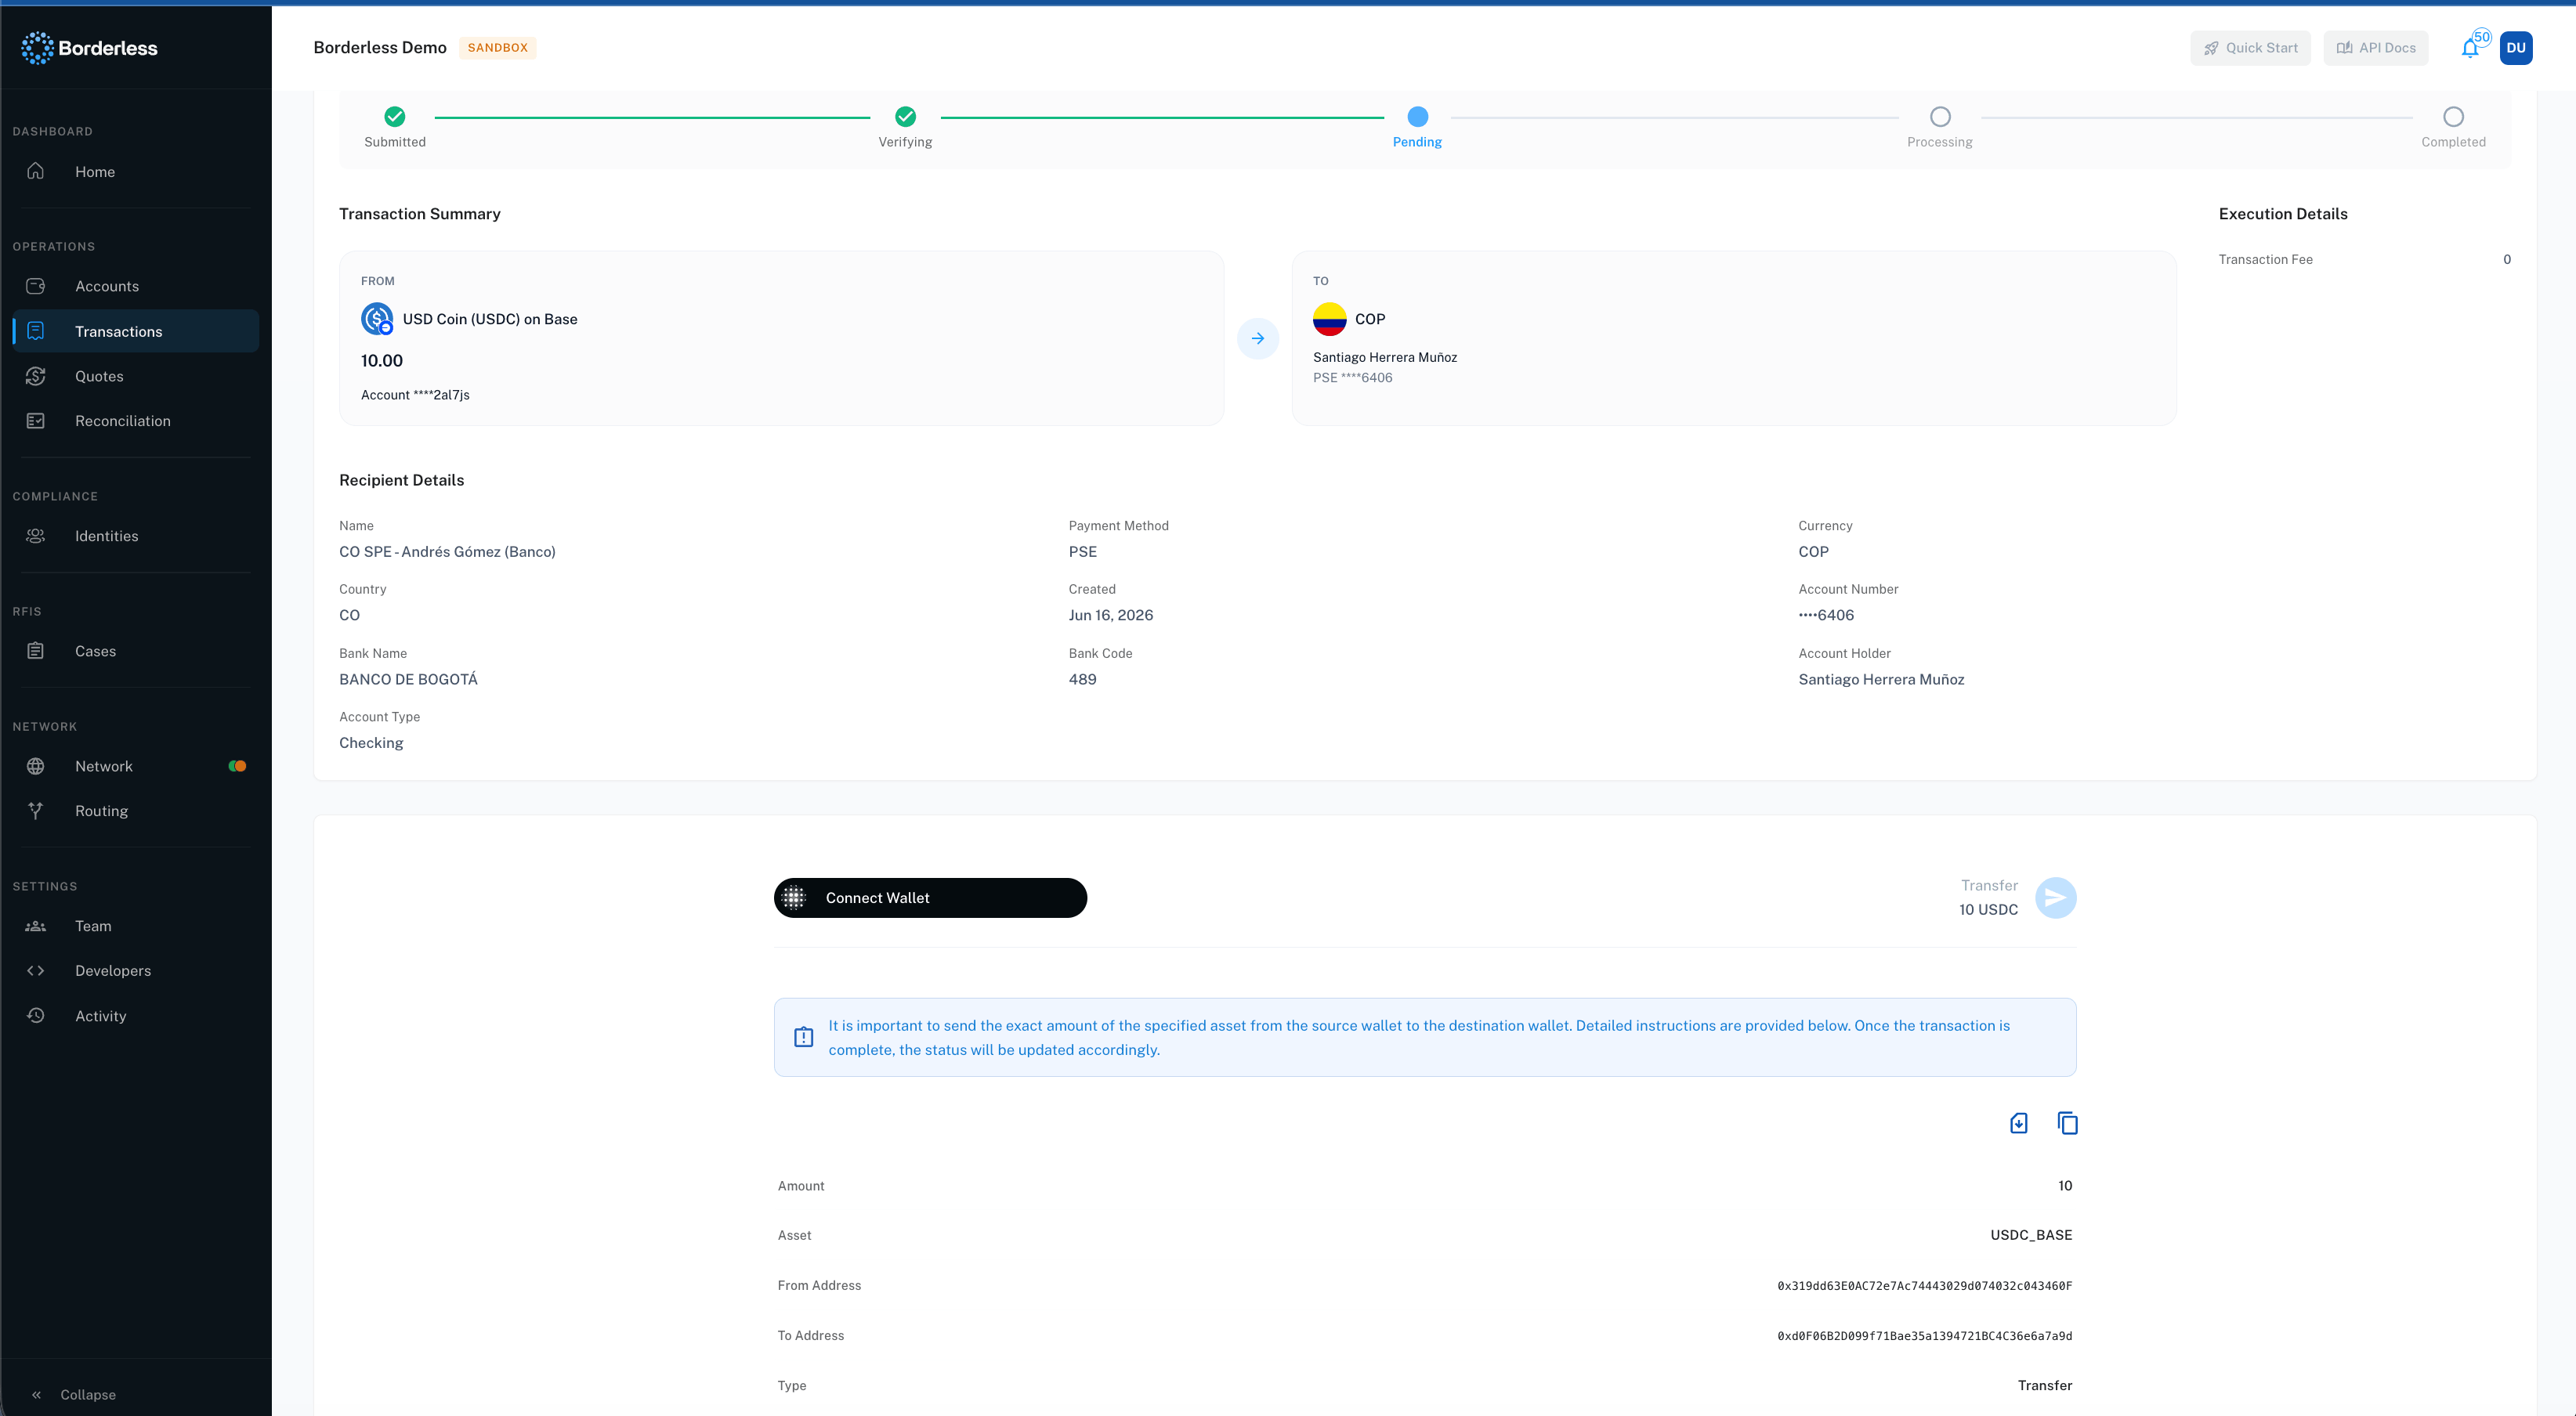Open the notifications bell

pyautogui.click(x=2470, y=48)
